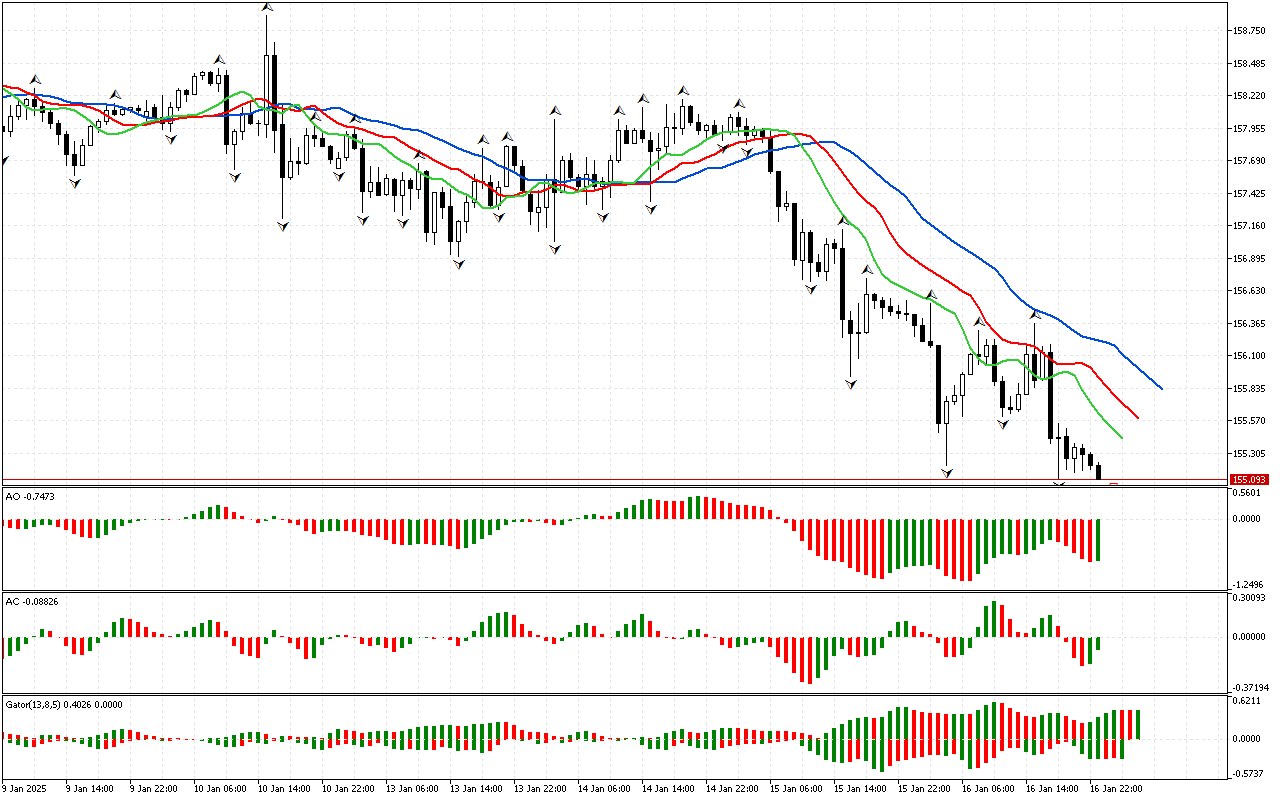Screen dimensions: 1280x800
Task: Select the AC -0.08826 indicator label
Action: point(33,601)
